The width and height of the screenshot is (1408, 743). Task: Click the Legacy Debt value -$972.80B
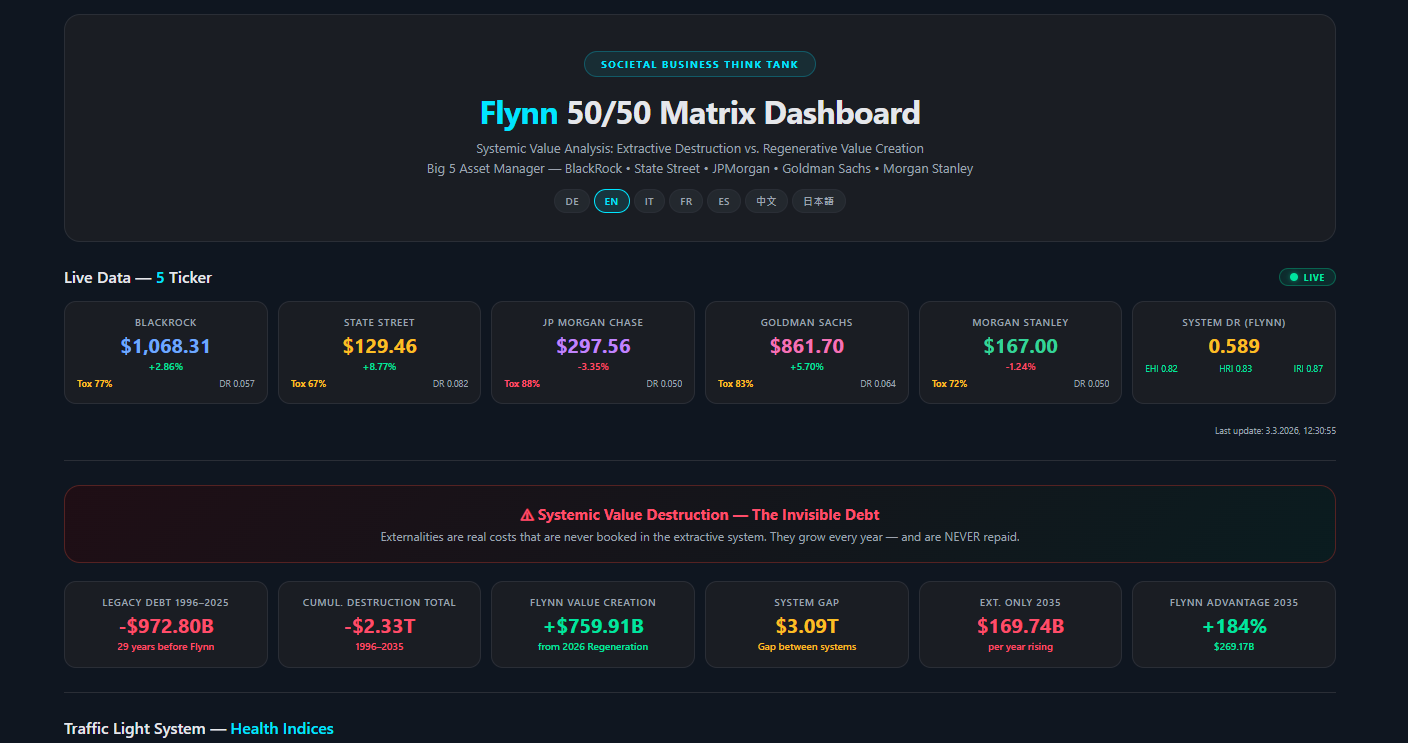166,627
